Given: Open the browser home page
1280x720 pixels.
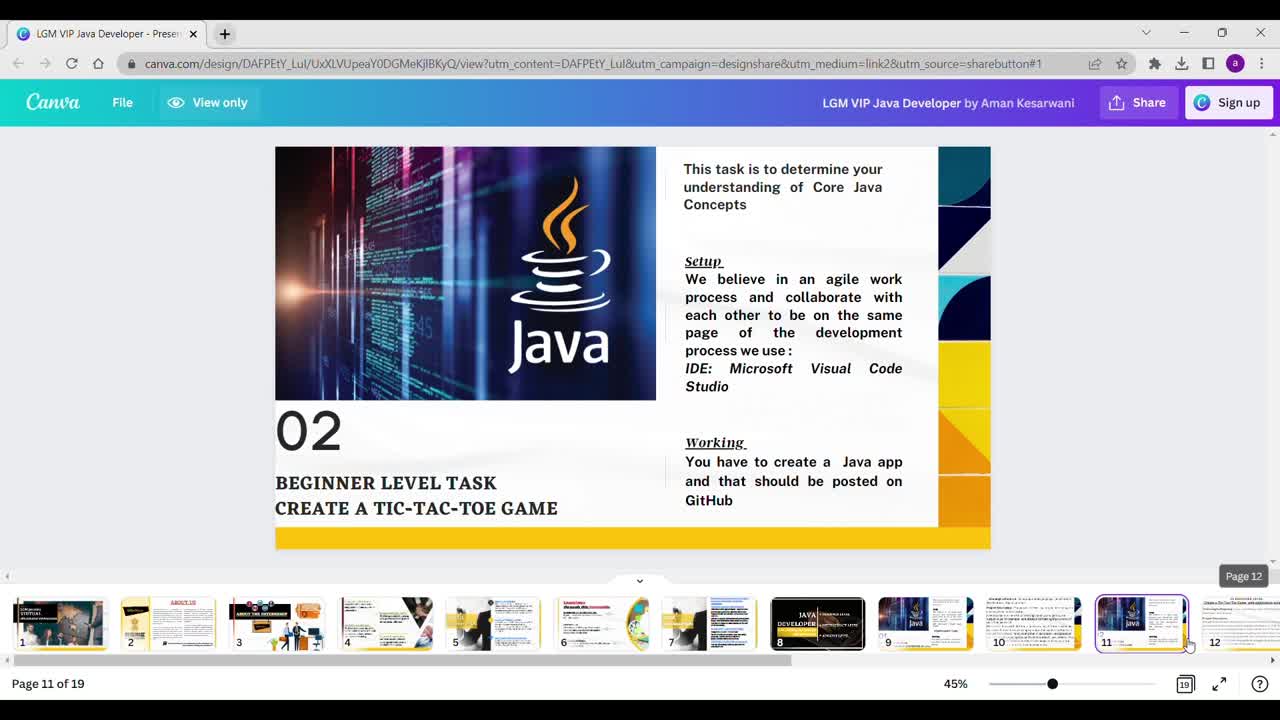Looking at the screenshot, I should pos(98,63).
